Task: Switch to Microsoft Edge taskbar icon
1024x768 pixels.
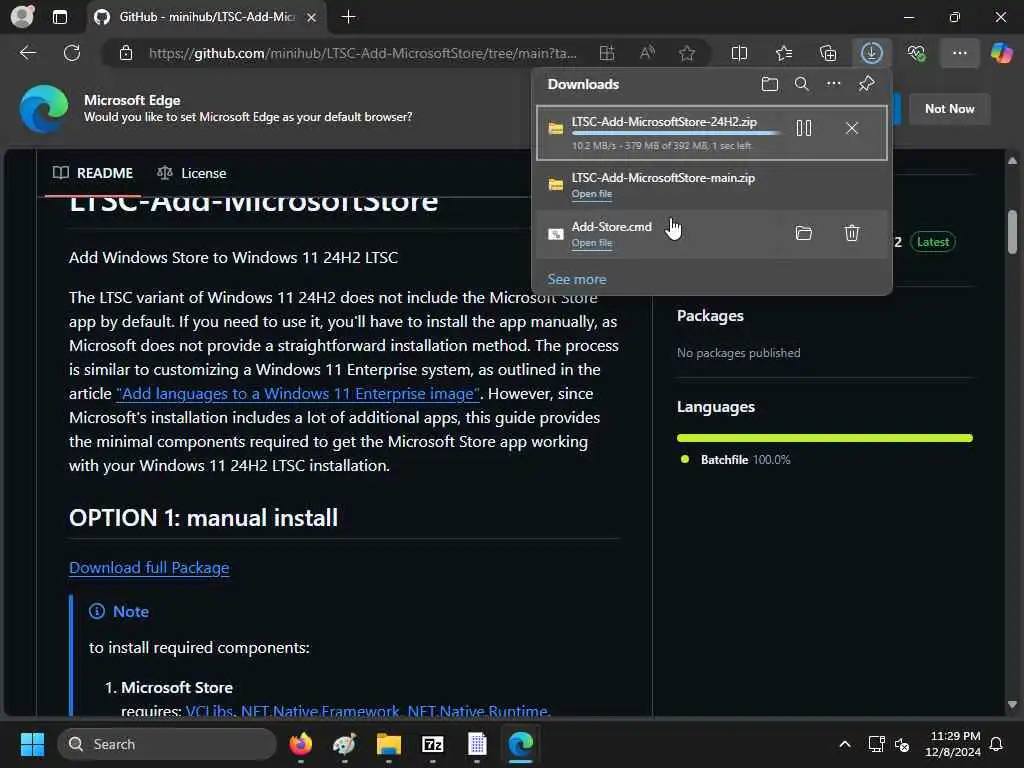Action: point(520,744)
